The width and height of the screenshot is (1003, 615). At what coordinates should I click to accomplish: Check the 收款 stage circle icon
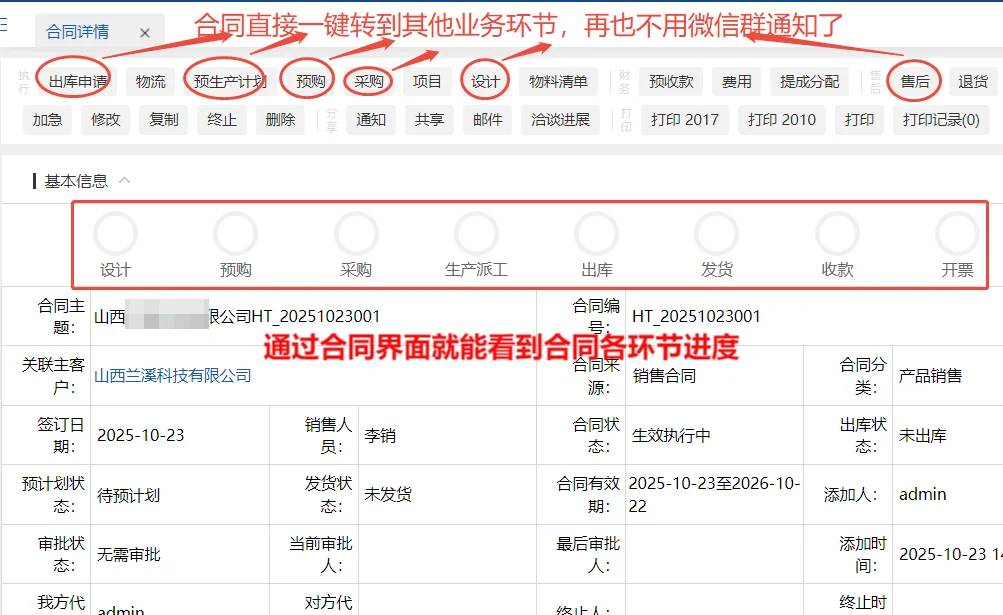click(836, 233)
